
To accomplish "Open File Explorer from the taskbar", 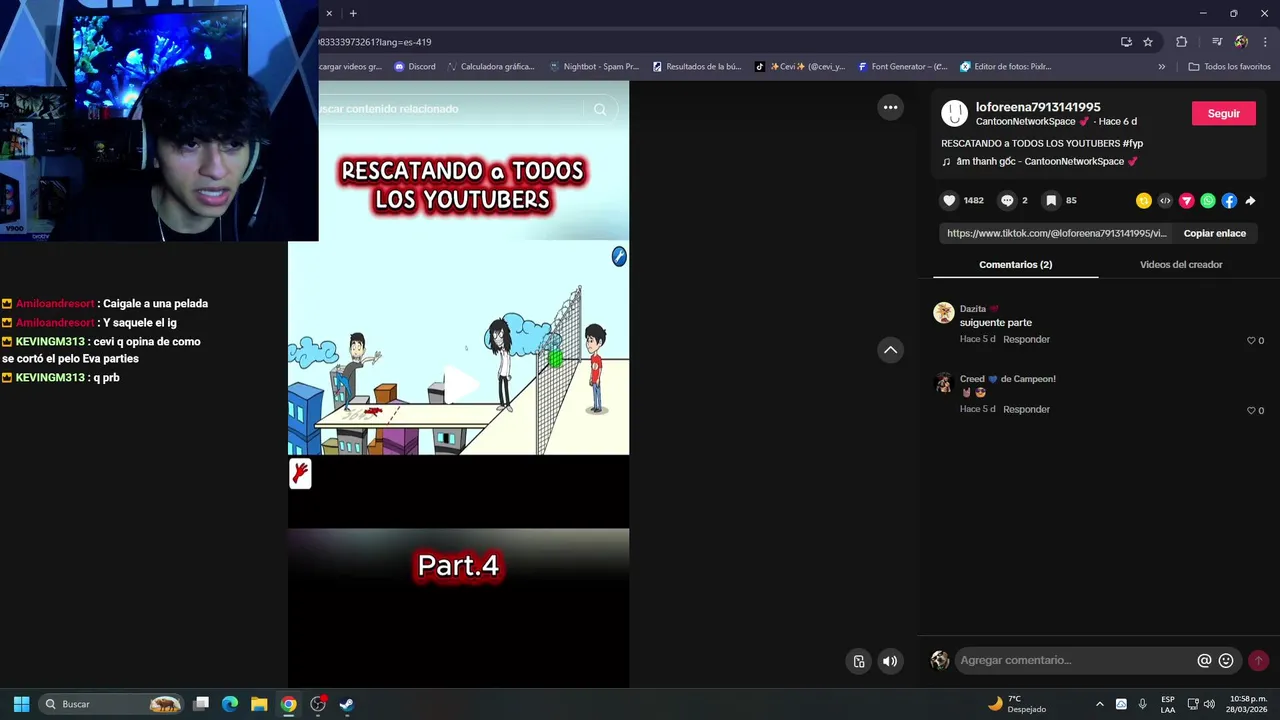I will (259, 704).
